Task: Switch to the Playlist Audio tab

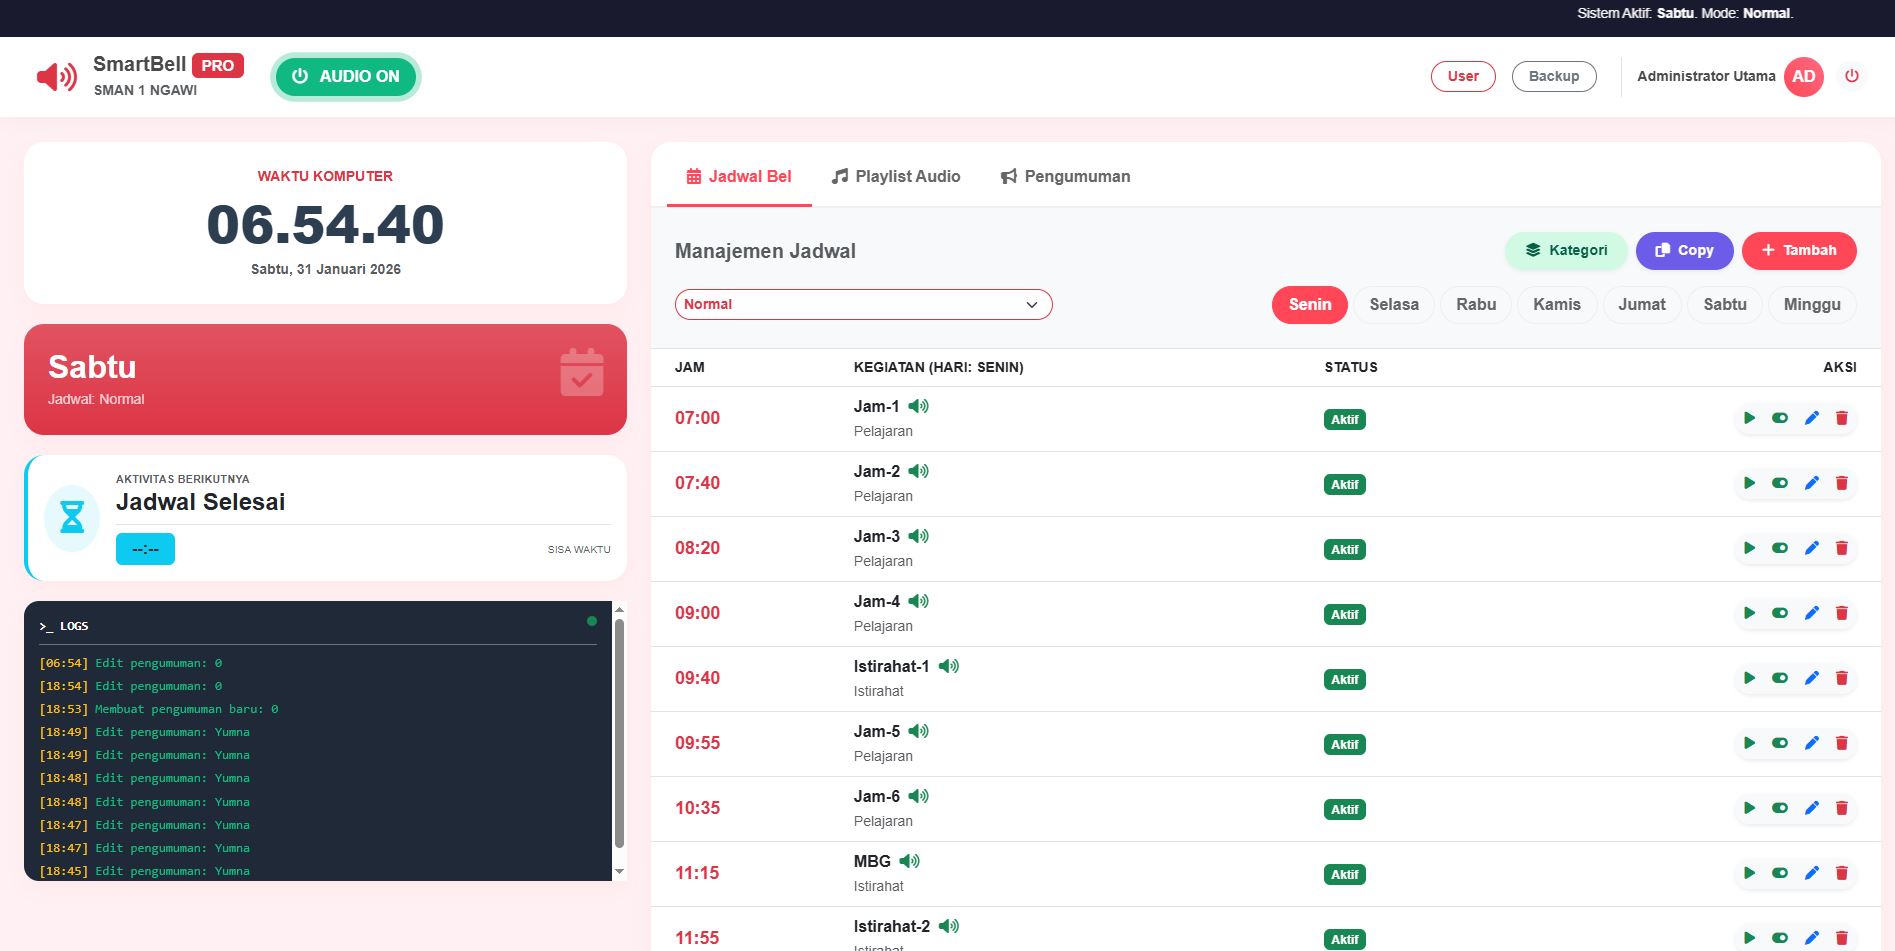Action: pyautogui.click(x=896, y=176)
